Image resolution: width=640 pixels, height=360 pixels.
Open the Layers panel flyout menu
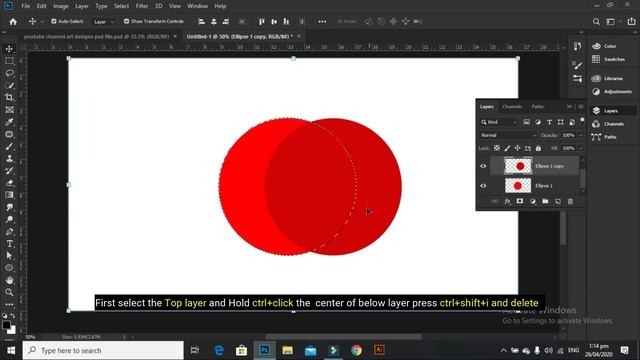click(581, 107)
